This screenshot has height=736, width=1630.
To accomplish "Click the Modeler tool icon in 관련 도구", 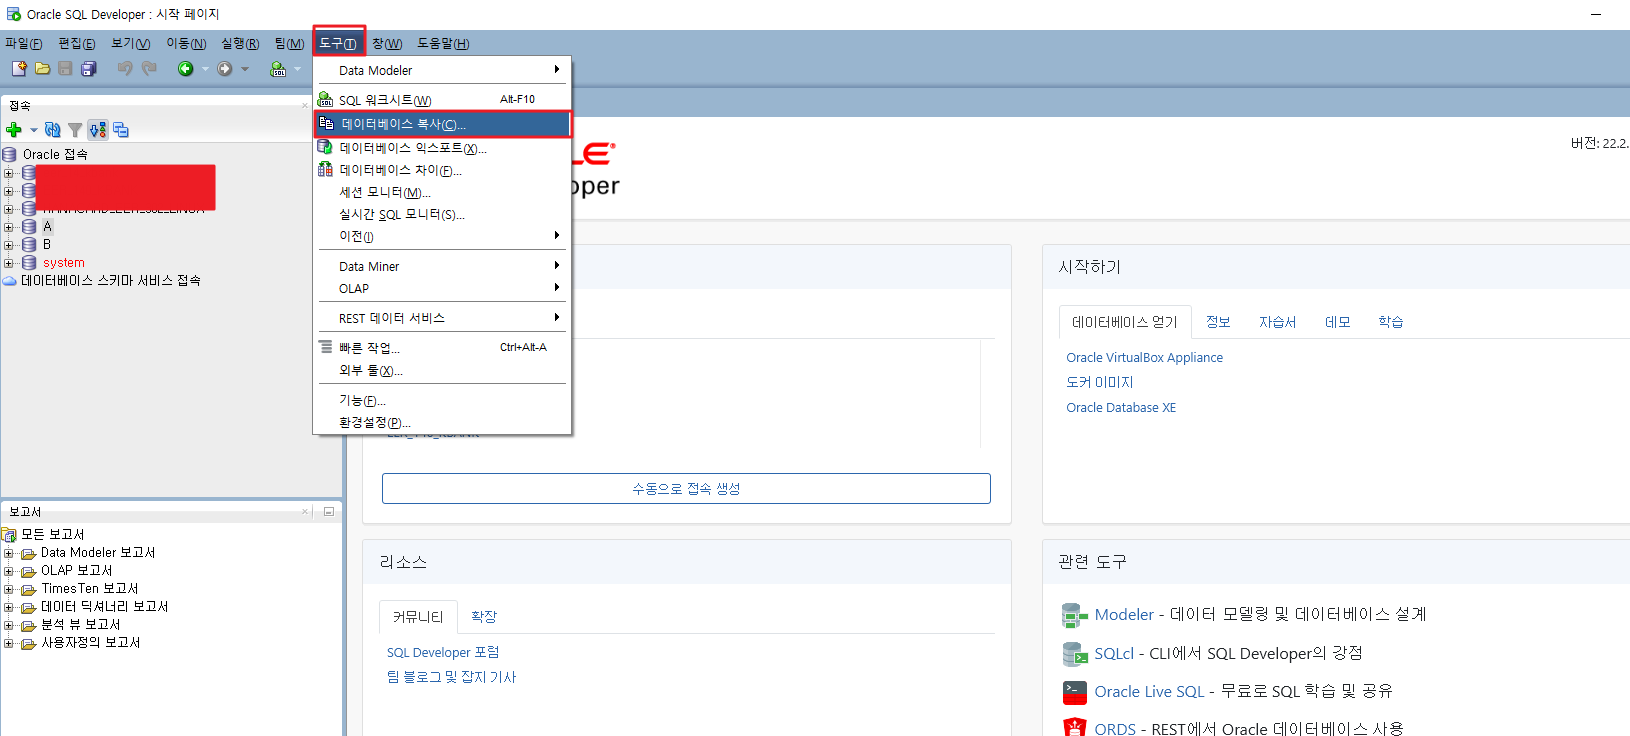I will click(1074, 615).
